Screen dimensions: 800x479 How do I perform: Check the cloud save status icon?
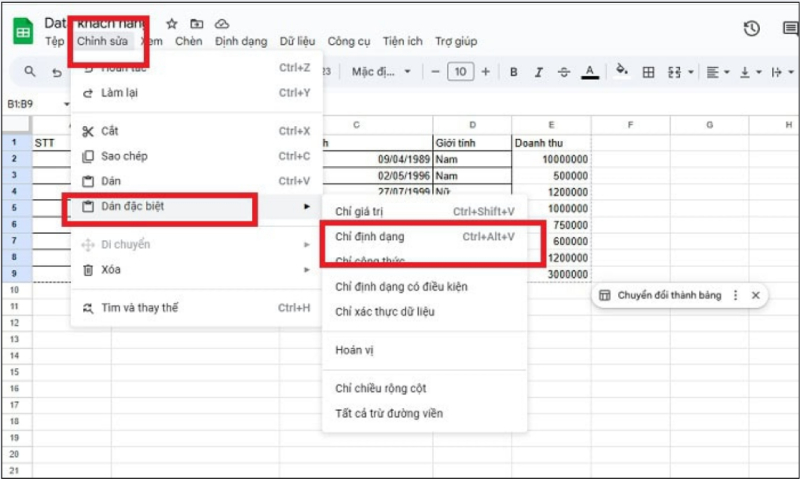(x=221, y=23)
